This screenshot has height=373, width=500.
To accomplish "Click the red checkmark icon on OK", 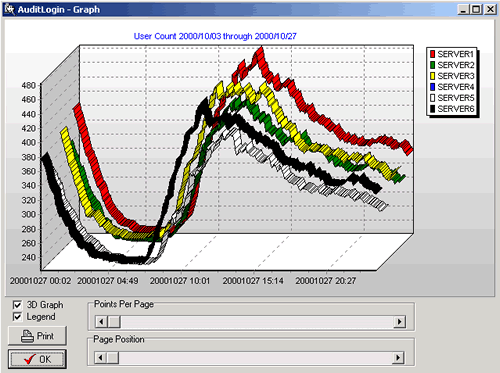I will coord(30,359).
